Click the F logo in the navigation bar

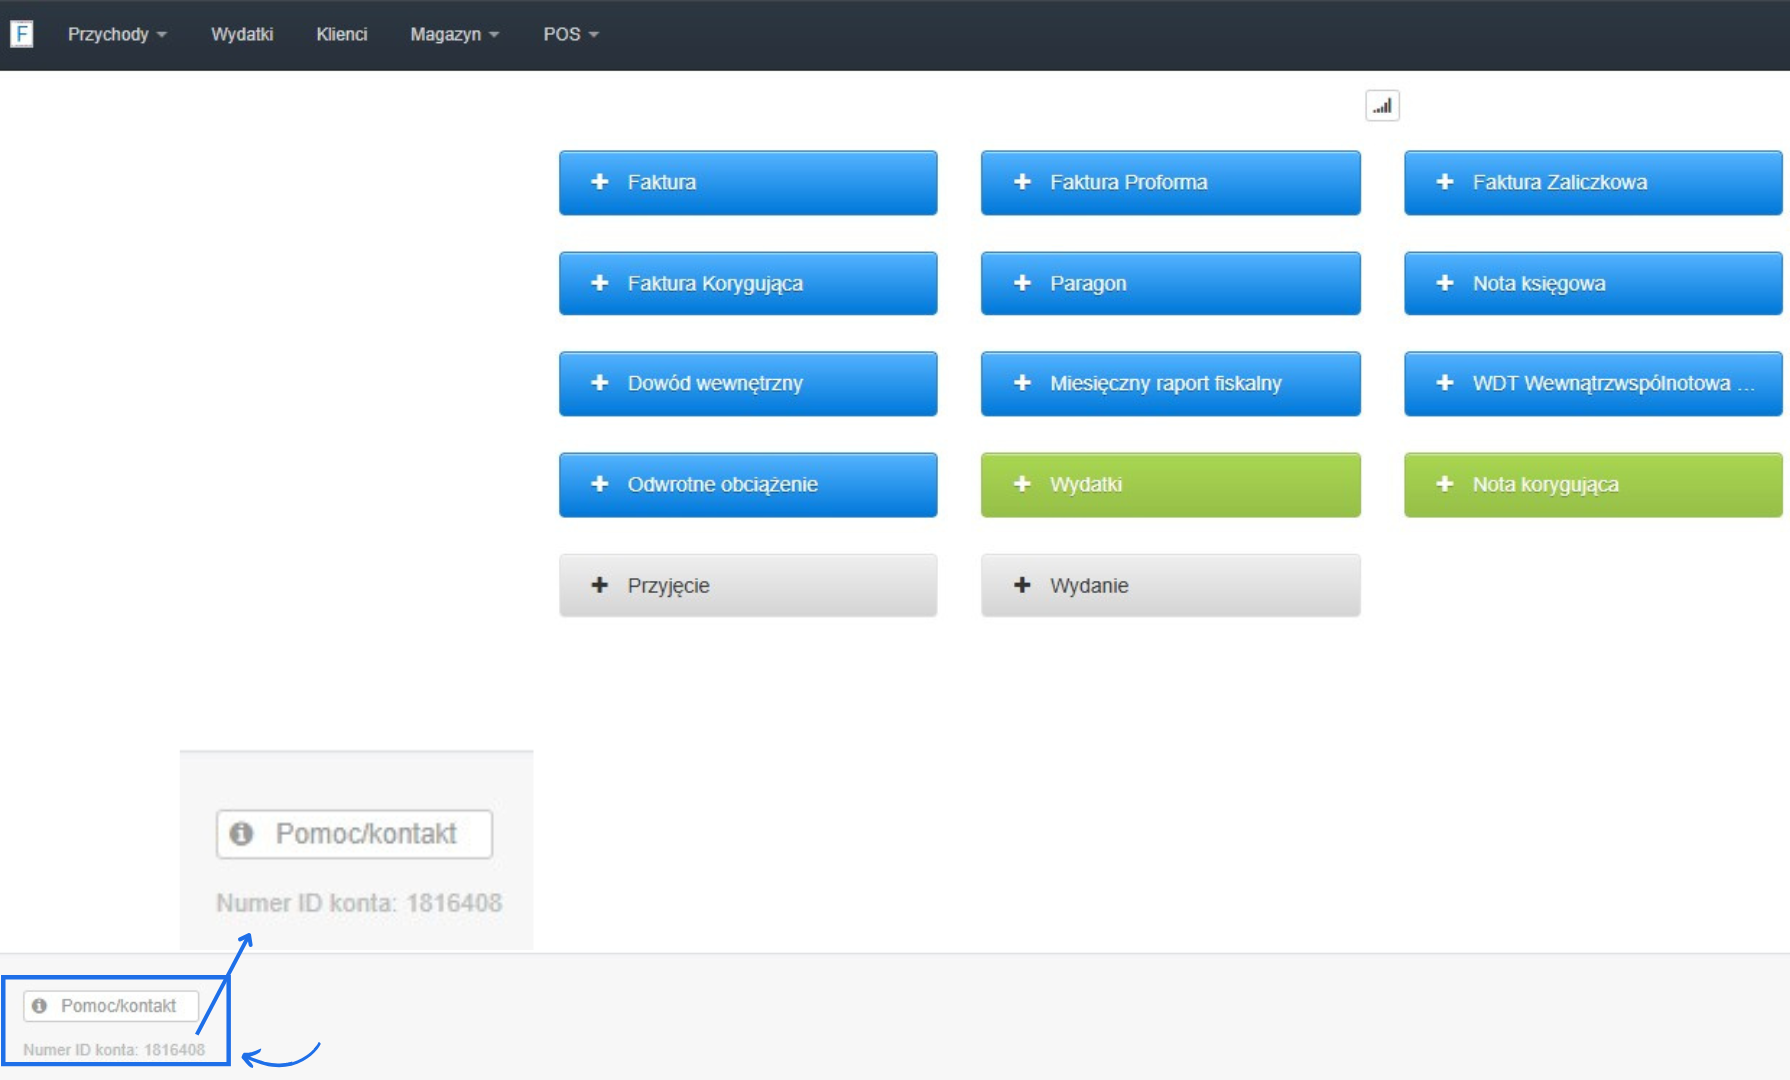[21, 34]
